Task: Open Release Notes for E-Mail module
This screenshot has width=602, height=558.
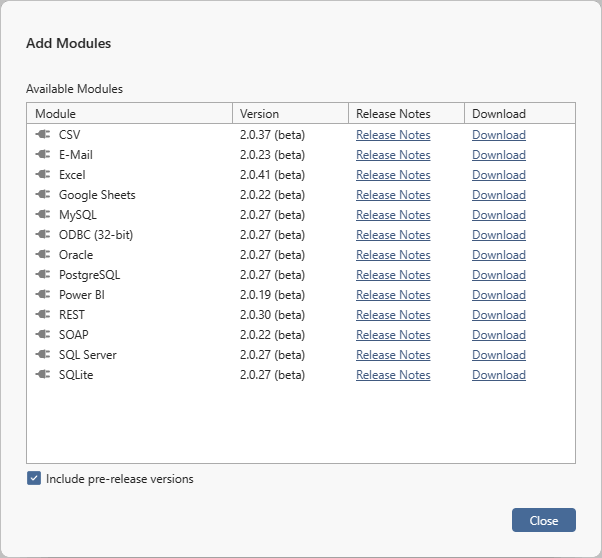Action: pyautogui.click(x=393, y=155)
